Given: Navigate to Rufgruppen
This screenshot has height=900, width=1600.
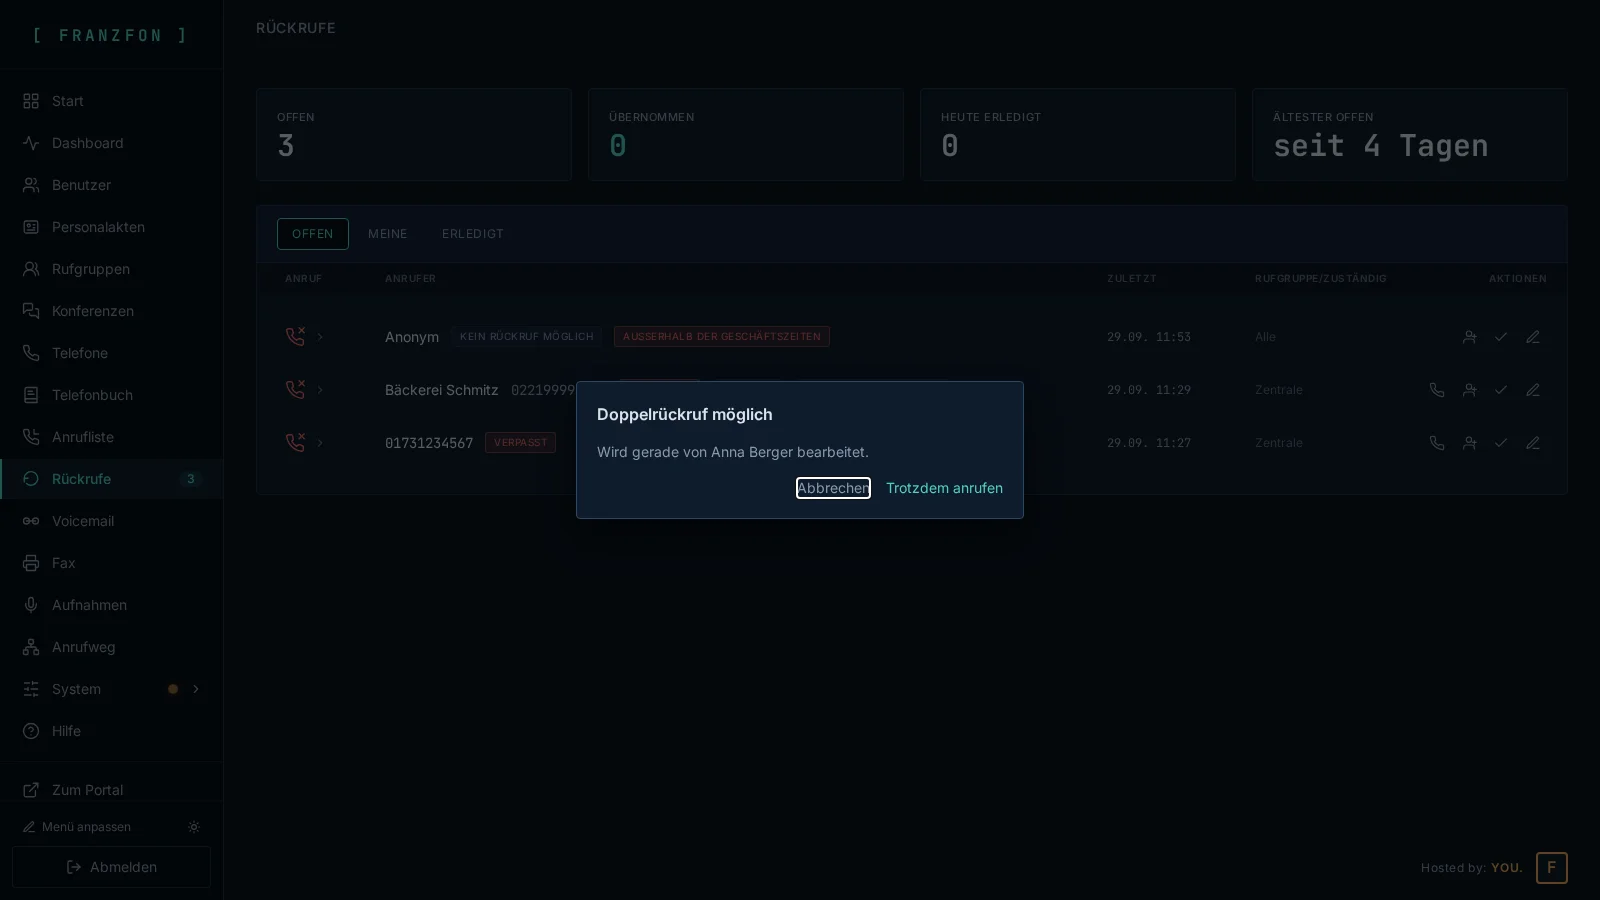Looking at the screenshot, I should click(x=111, y=269).
